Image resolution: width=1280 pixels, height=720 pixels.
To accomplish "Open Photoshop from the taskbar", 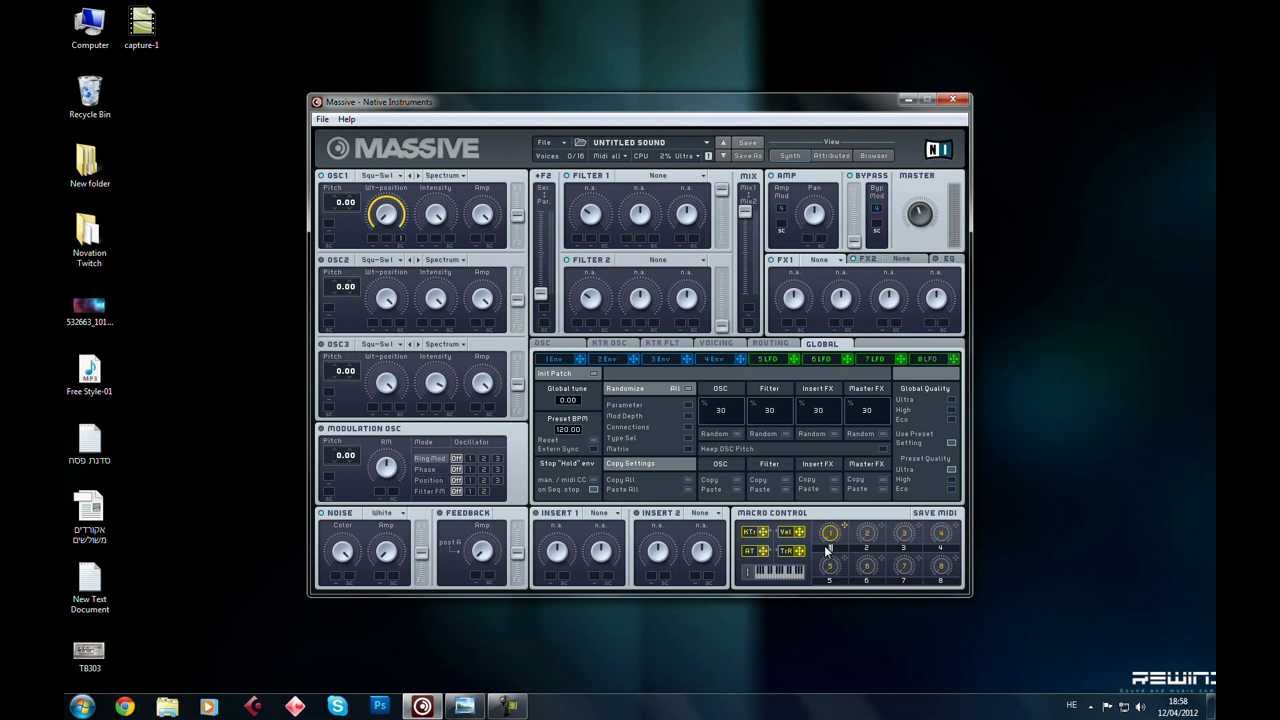I will [x=380, y=706].
